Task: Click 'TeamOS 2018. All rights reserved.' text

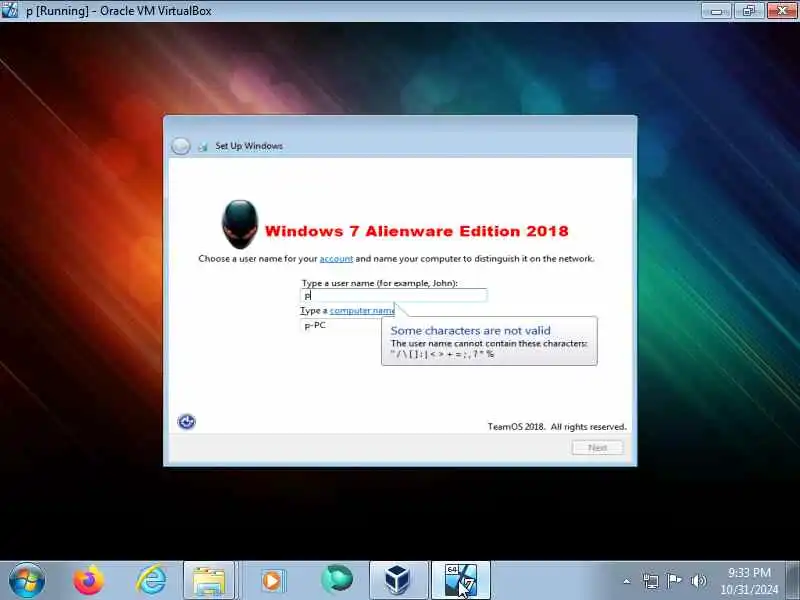Action: point(557,427)
